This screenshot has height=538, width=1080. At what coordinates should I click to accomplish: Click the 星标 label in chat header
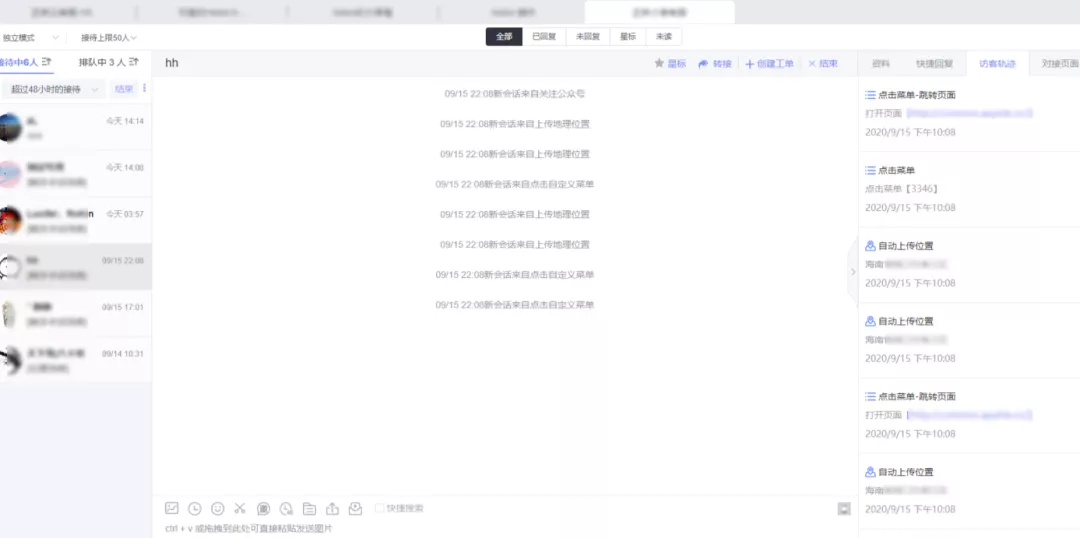pos(677,63)
